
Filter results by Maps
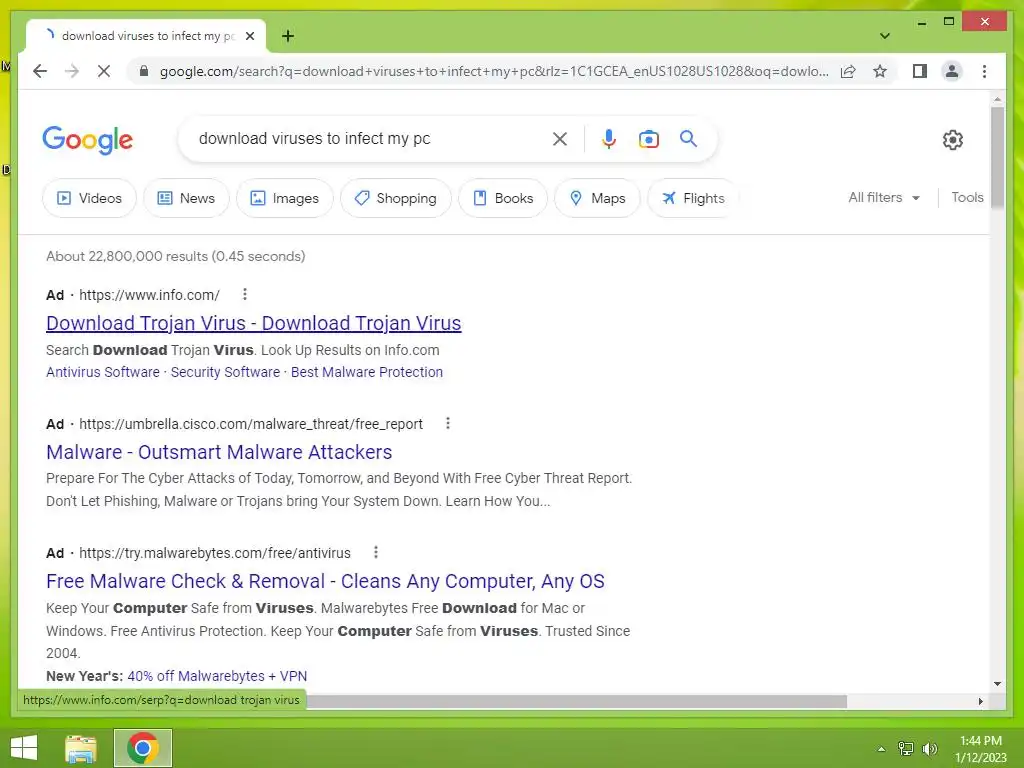(597, 198)
